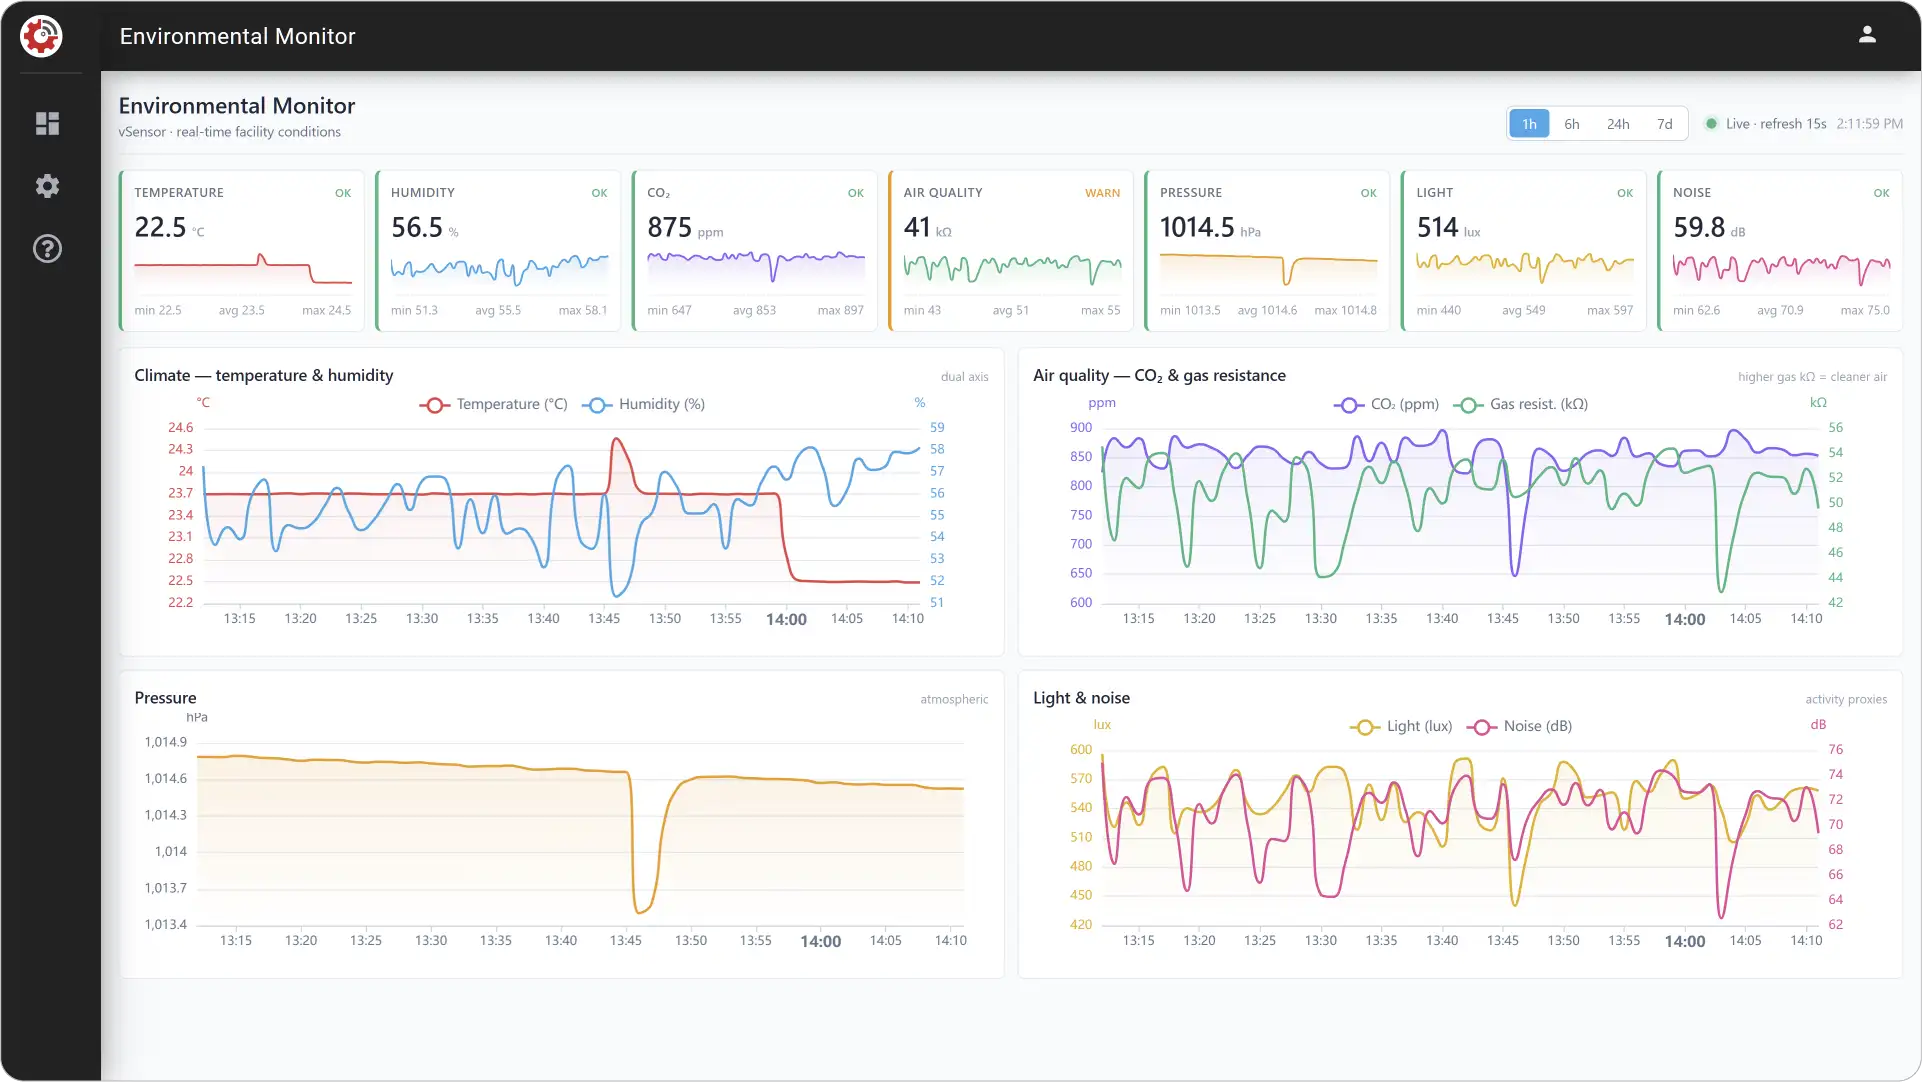Image resolution: width=1922 pixels, height=1082 pixels.
Task: Click the OK status on Temperature card
Action: 343,193
